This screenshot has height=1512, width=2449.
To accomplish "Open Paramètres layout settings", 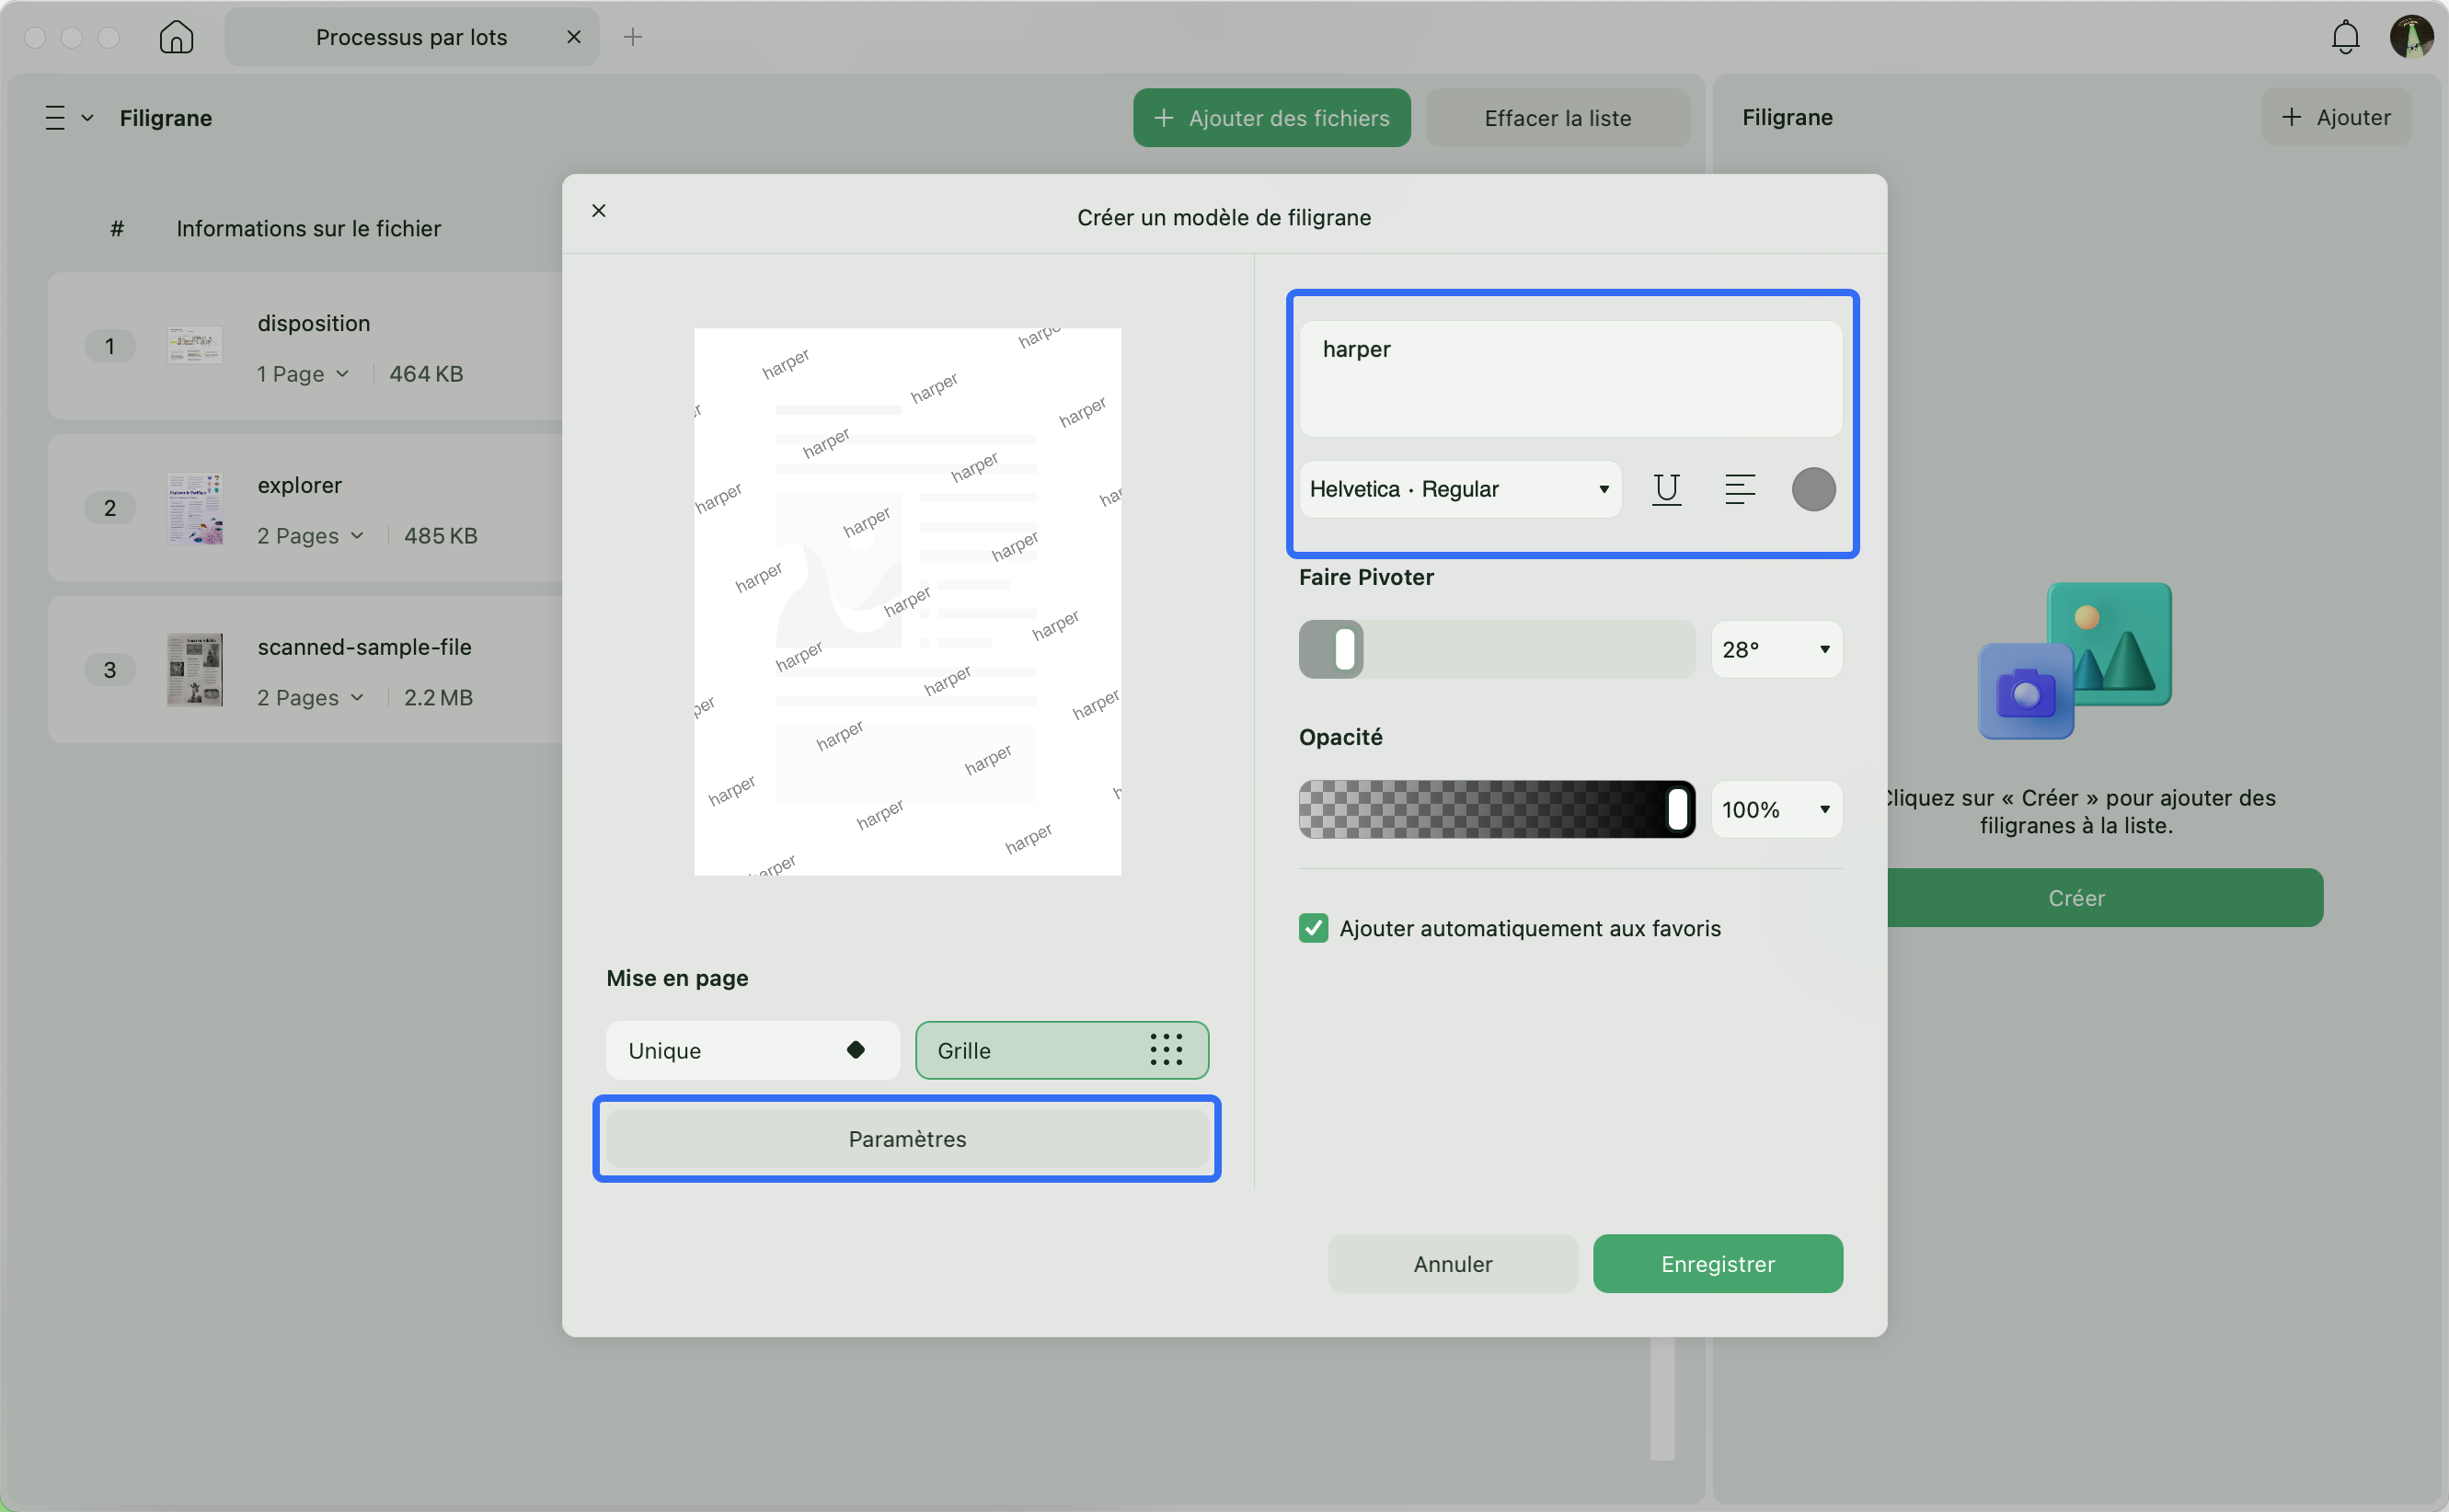I will pyautogui.click(x=906, y=1139).
